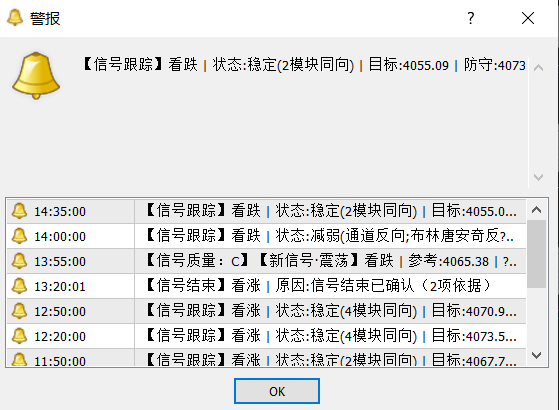
Task: Close the 警报 alert dialog
Action: tap(528, 18)
